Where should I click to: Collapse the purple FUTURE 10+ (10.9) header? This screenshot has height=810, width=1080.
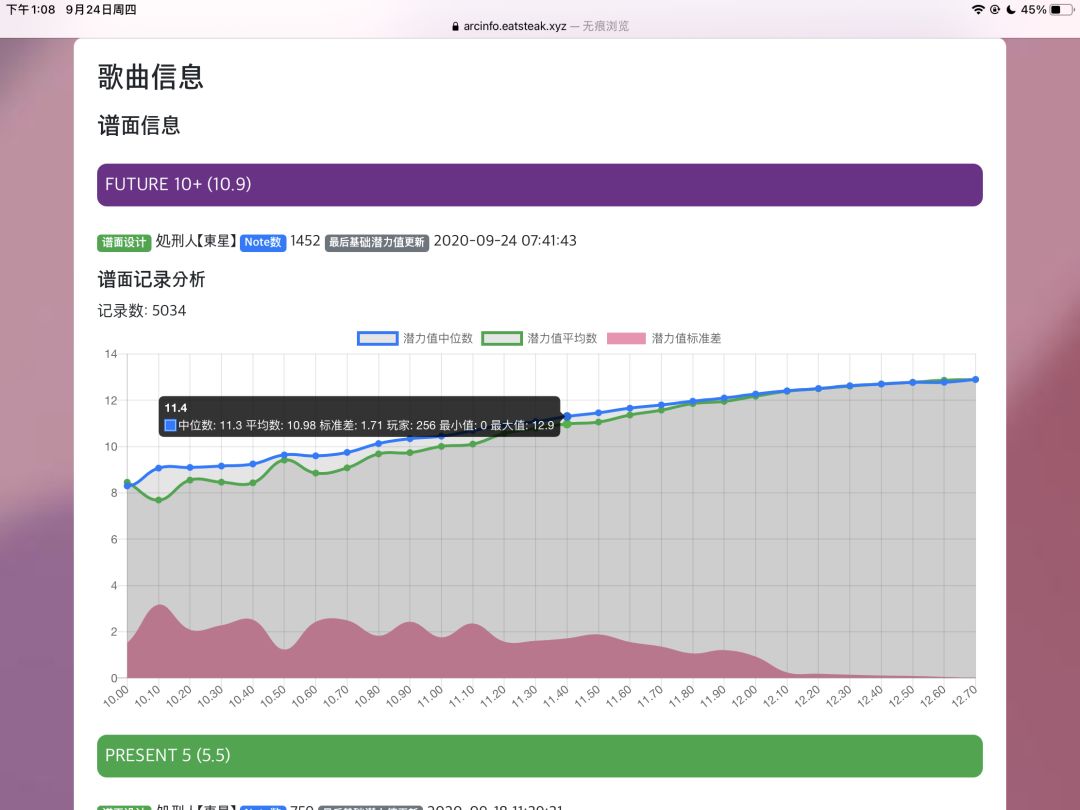pos(539,185)
